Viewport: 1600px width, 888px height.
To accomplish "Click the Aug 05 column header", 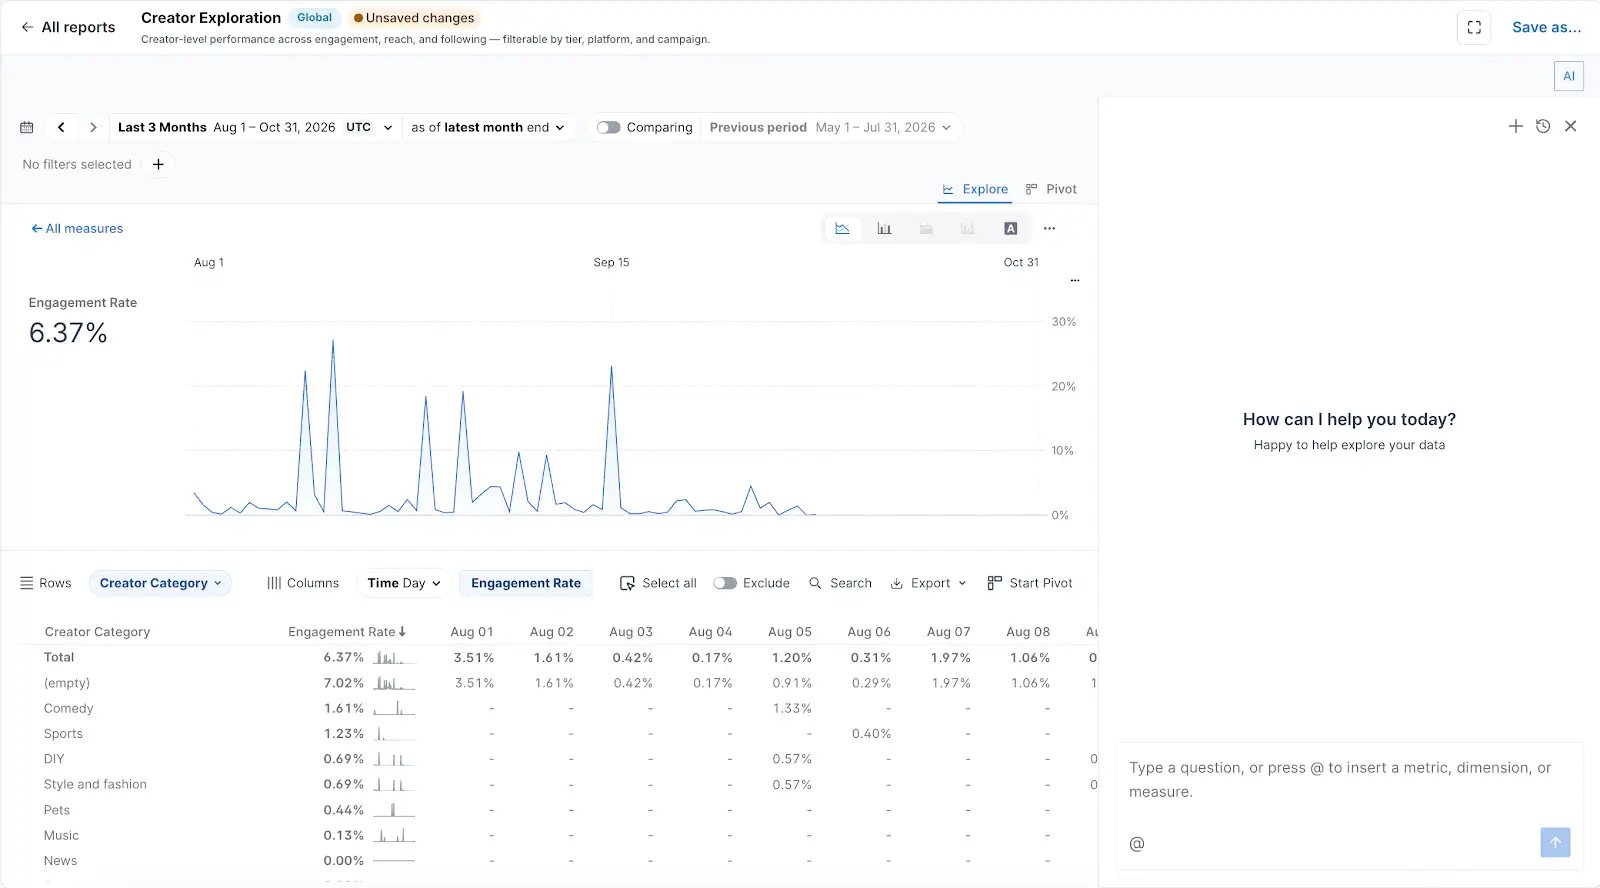I will point(790,632).
